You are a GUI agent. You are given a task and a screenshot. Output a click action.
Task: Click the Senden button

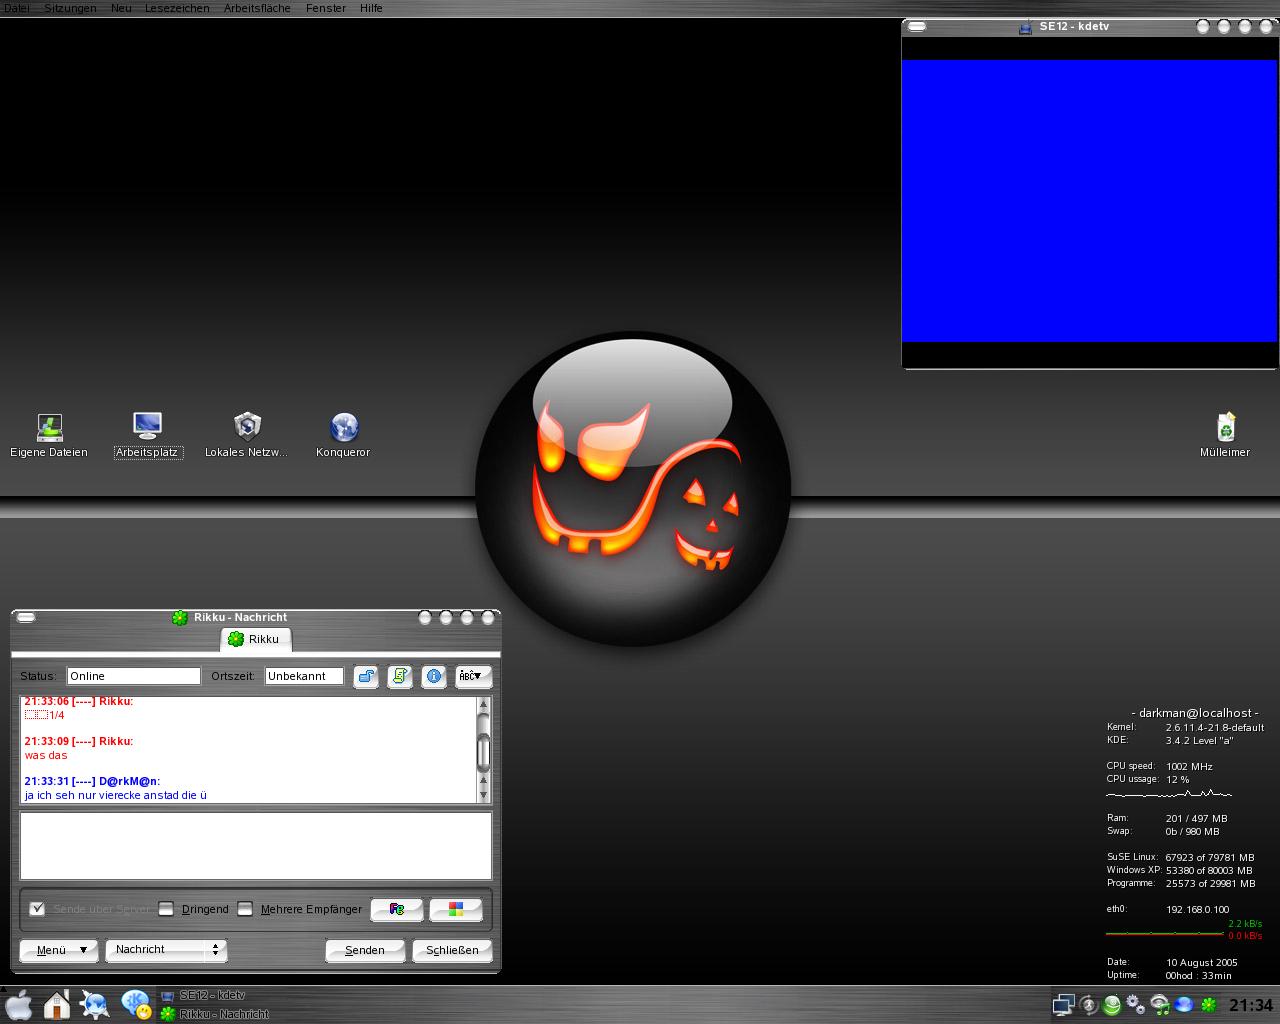point(365,950)
